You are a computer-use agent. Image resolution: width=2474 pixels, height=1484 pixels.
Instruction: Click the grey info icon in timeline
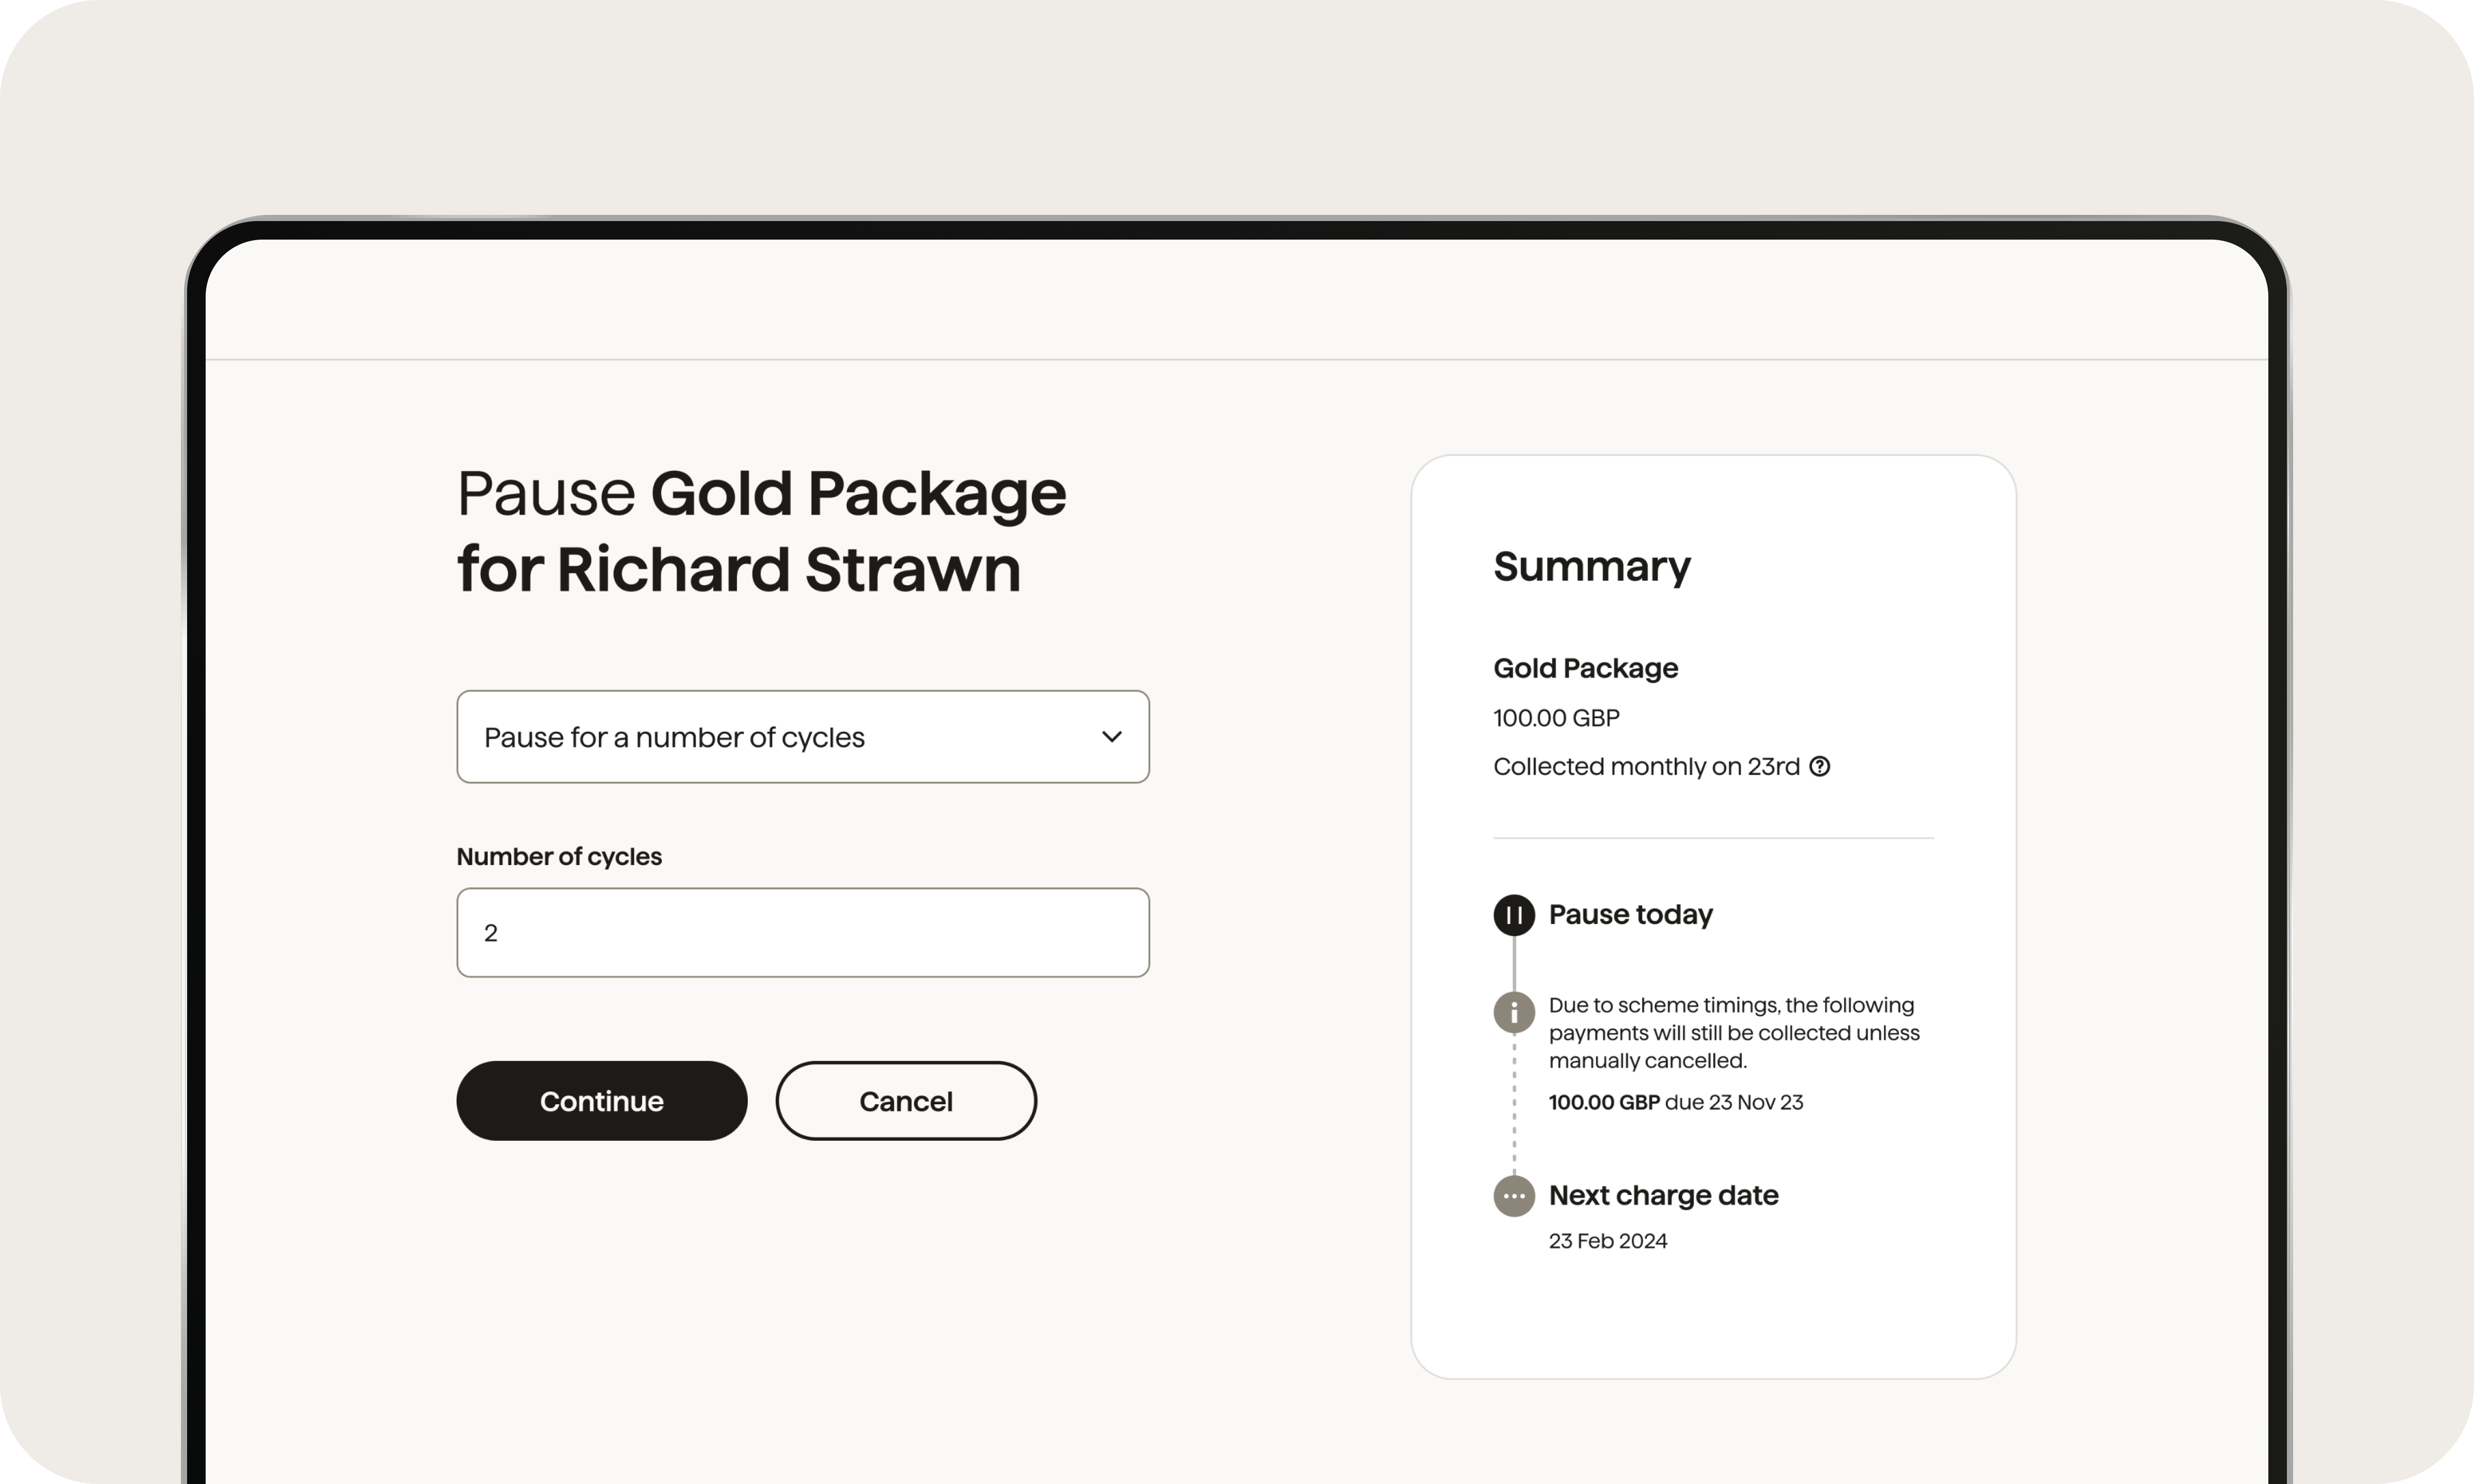(x=1514, y=1012)
